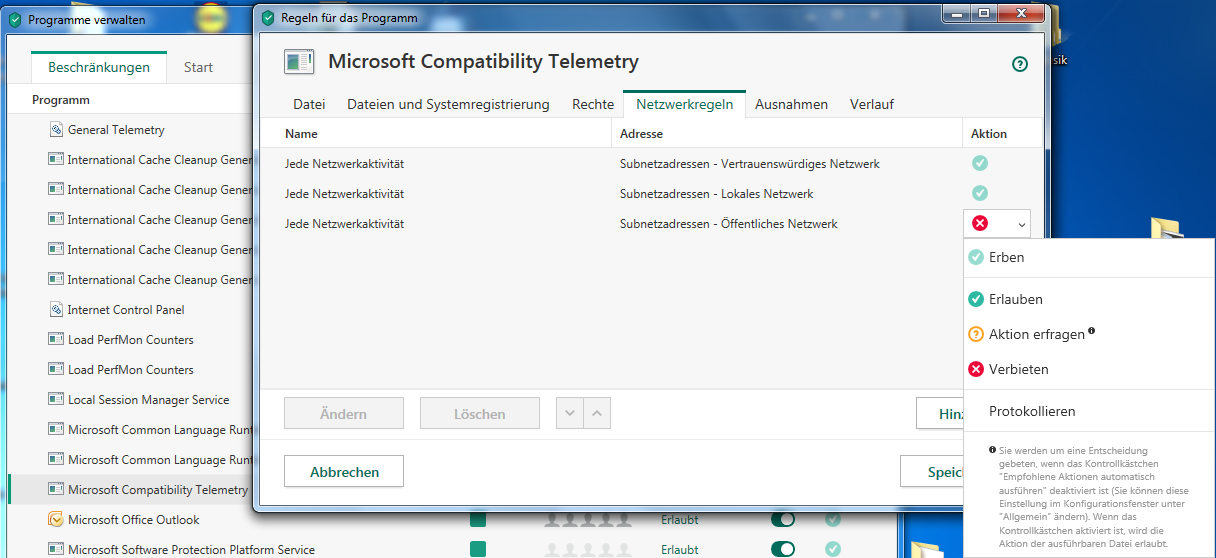The width and height of the screenshot is (1216, 558).
Task: Move the selected rule down
Action: 569,413
